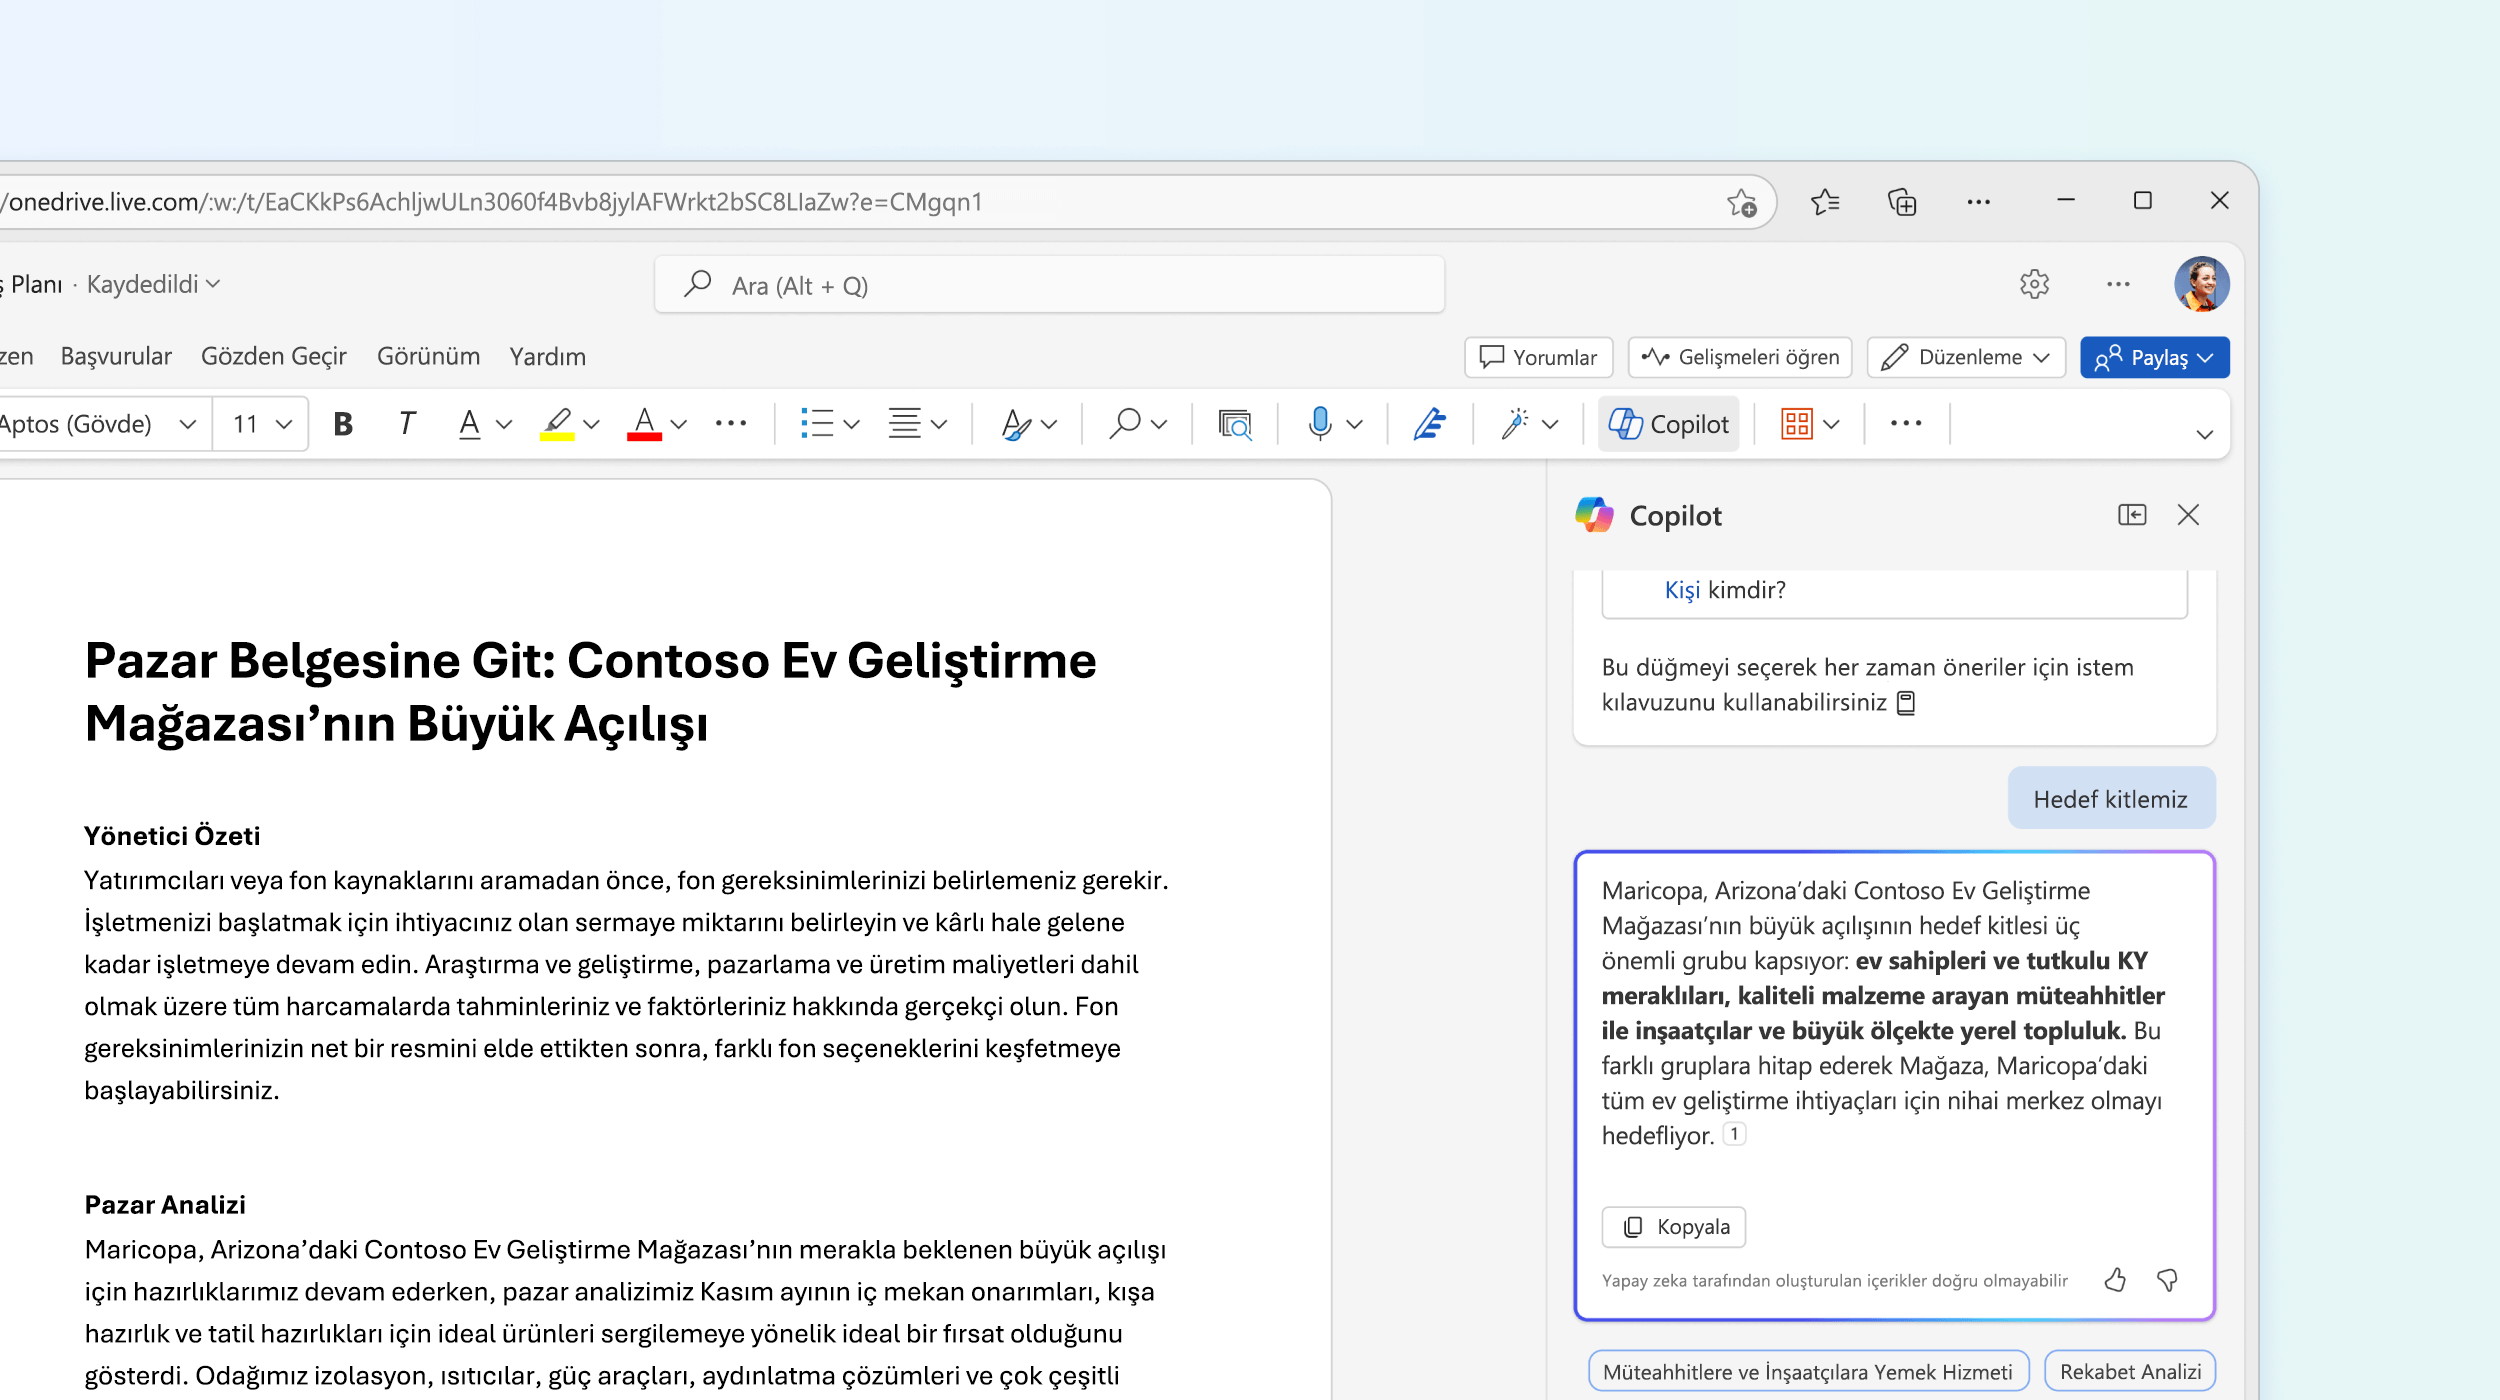Viewport: 2500px width, 1400px height.
Task: Toggle the Copilot pane button
Action: tap(1668, 424)
